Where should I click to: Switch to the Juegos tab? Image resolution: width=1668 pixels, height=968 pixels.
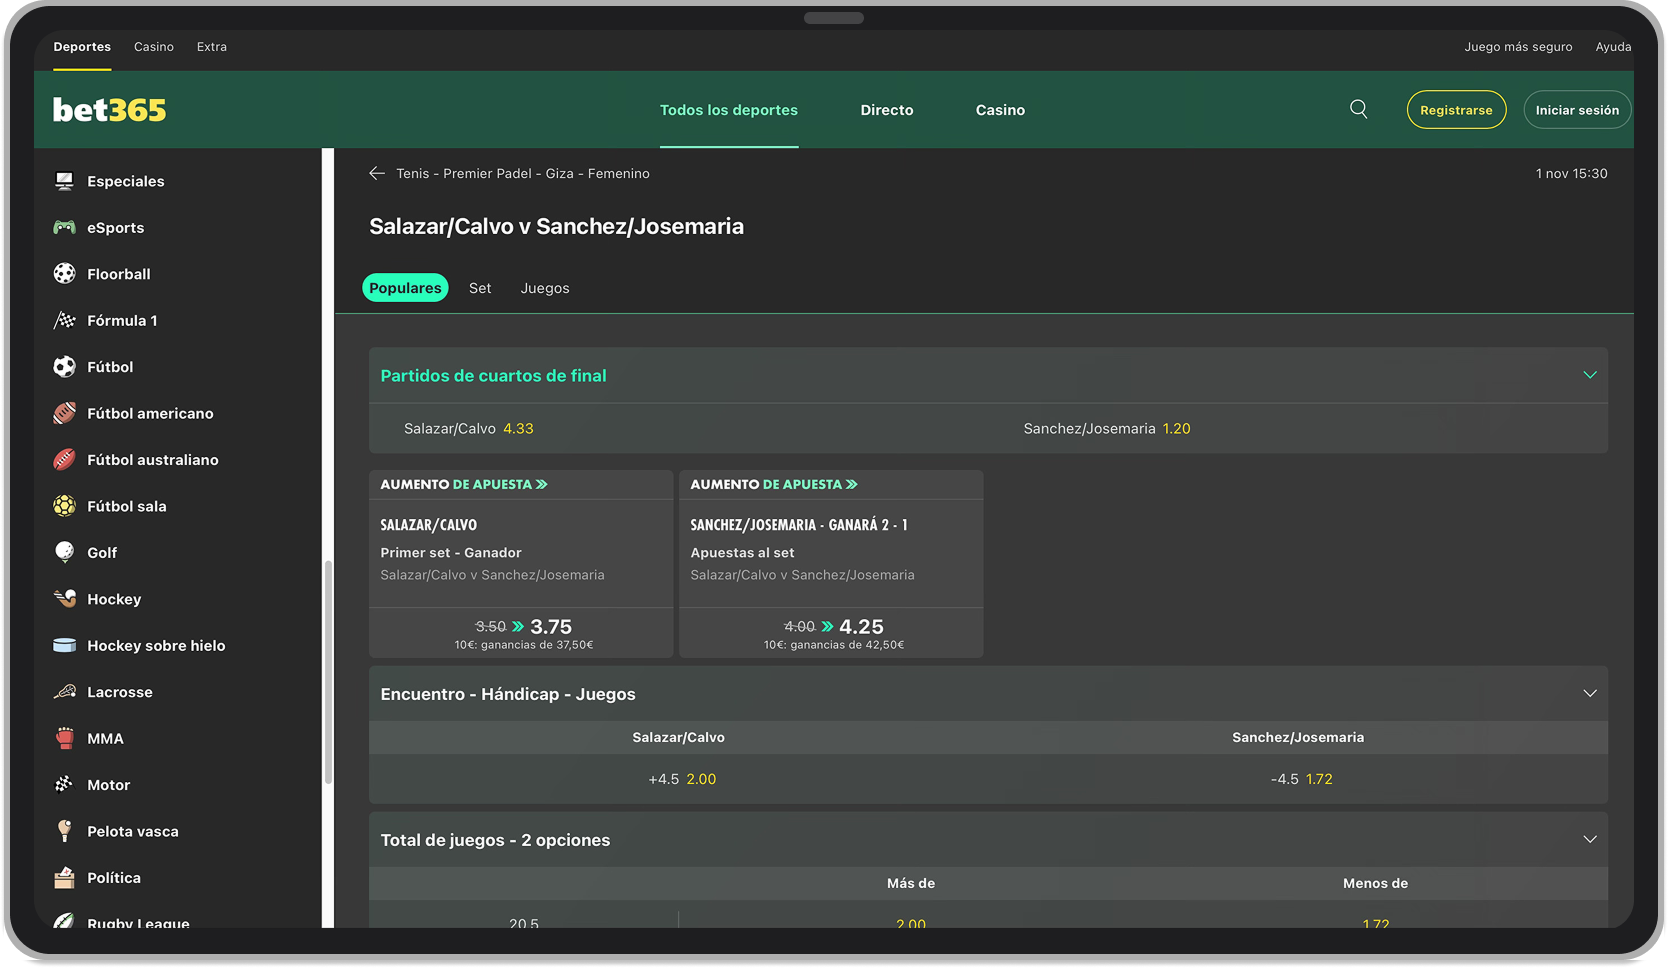click(x=545, y=288)
